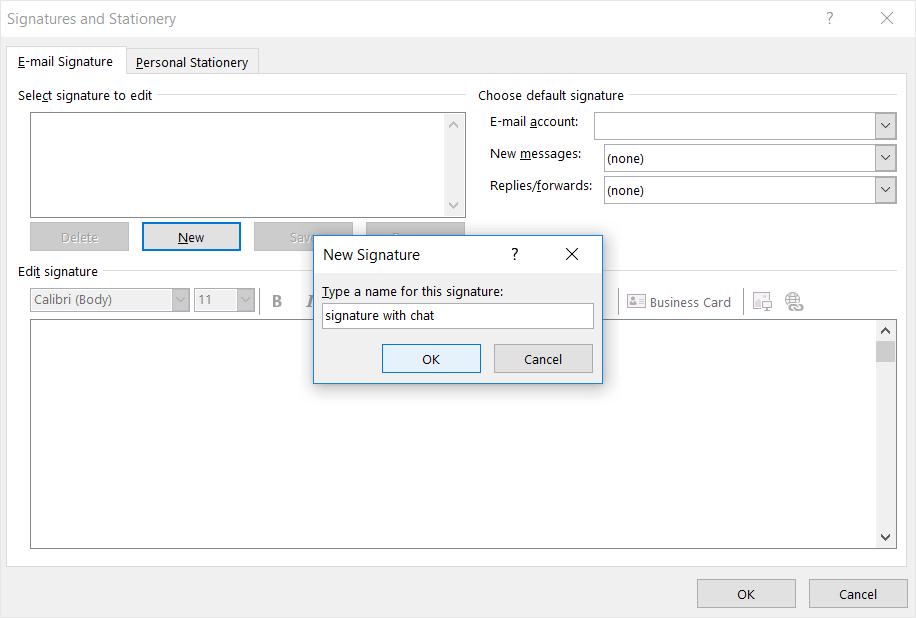Open the Calibri (Body) font dropdown
This screenshot has width=916, height=618.
[179, 300]
